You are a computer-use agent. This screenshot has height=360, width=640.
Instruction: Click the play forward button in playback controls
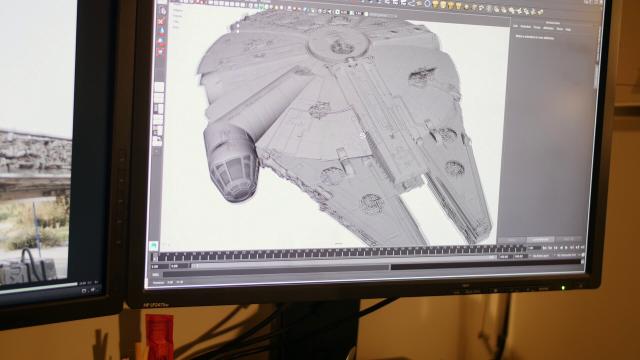(566, 247)
